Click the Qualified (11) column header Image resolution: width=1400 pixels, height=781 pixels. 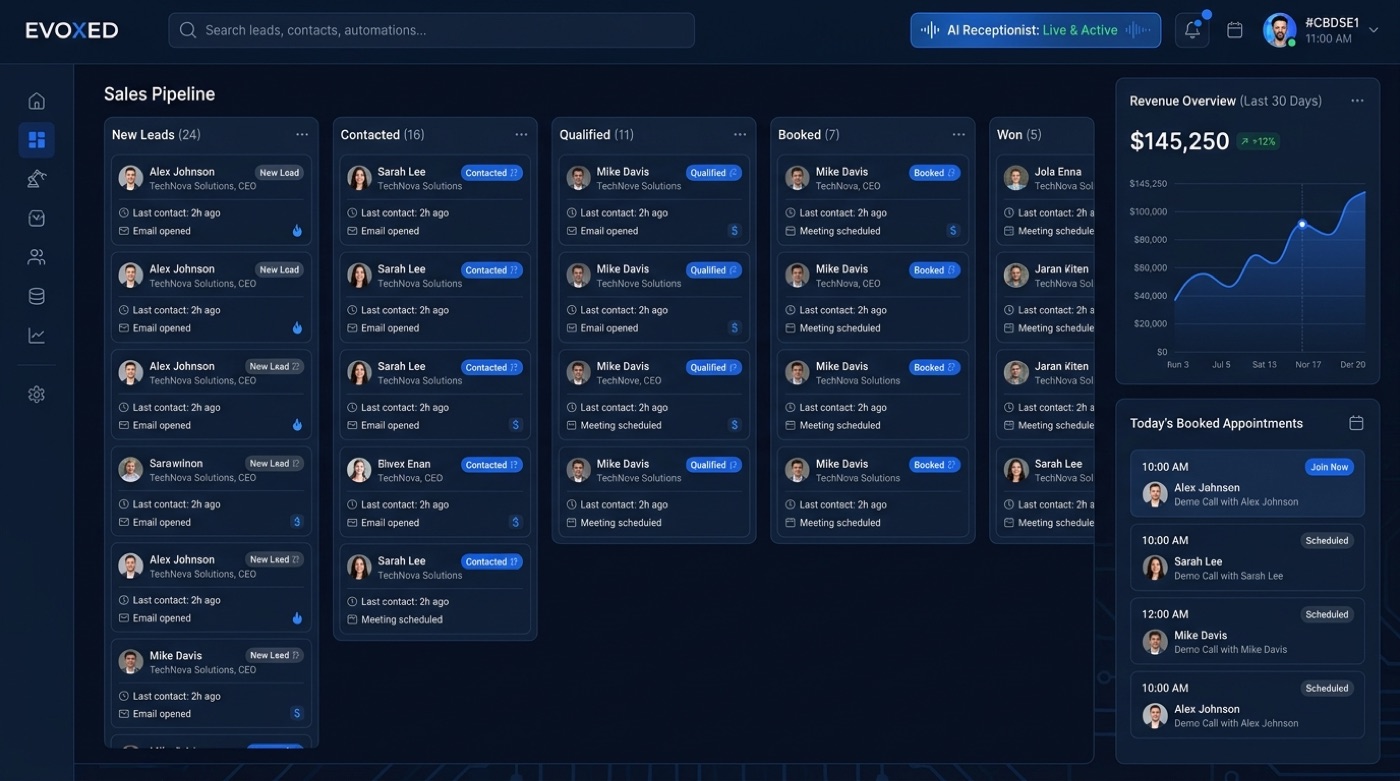(x=596, y=135)
